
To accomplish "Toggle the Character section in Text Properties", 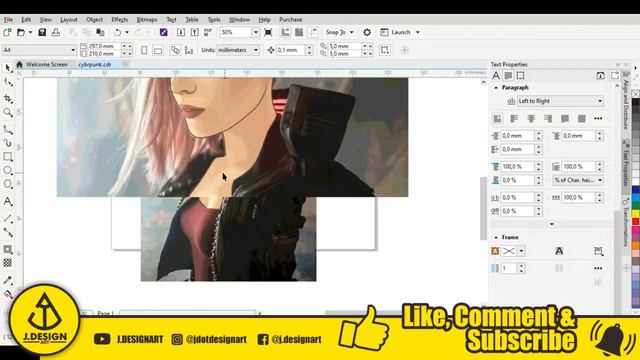I will pyautogui.click(x=496, y=76).
